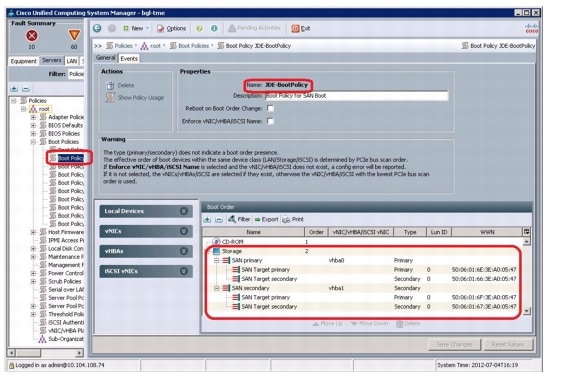Expand the BIOS Policies node
576x376 pixels.
[33, 134]
